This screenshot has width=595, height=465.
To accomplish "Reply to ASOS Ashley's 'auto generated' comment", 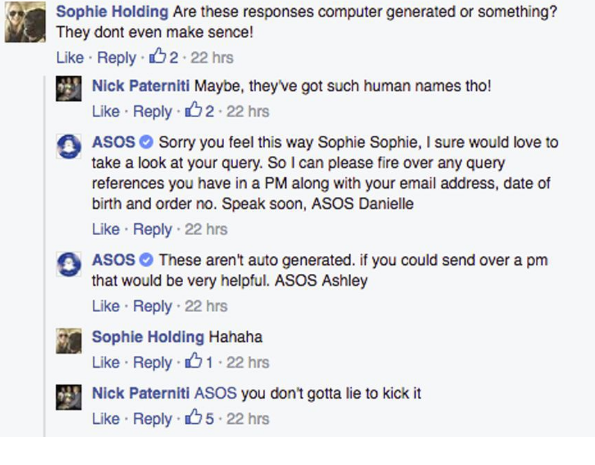I will click(x=153, y=306).
